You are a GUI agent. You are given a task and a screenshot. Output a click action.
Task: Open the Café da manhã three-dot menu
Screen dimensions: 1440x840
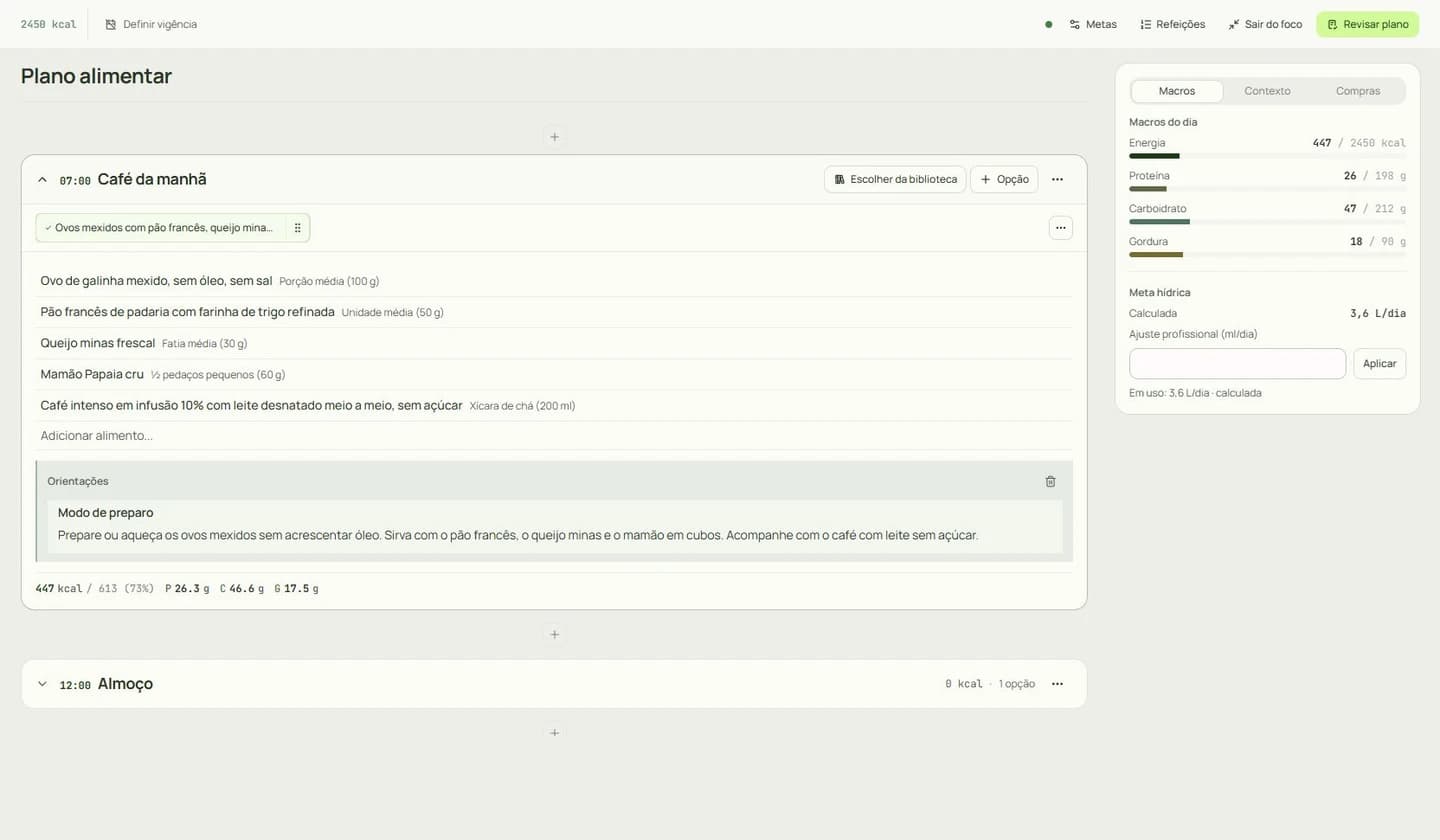pos(1057,179)
